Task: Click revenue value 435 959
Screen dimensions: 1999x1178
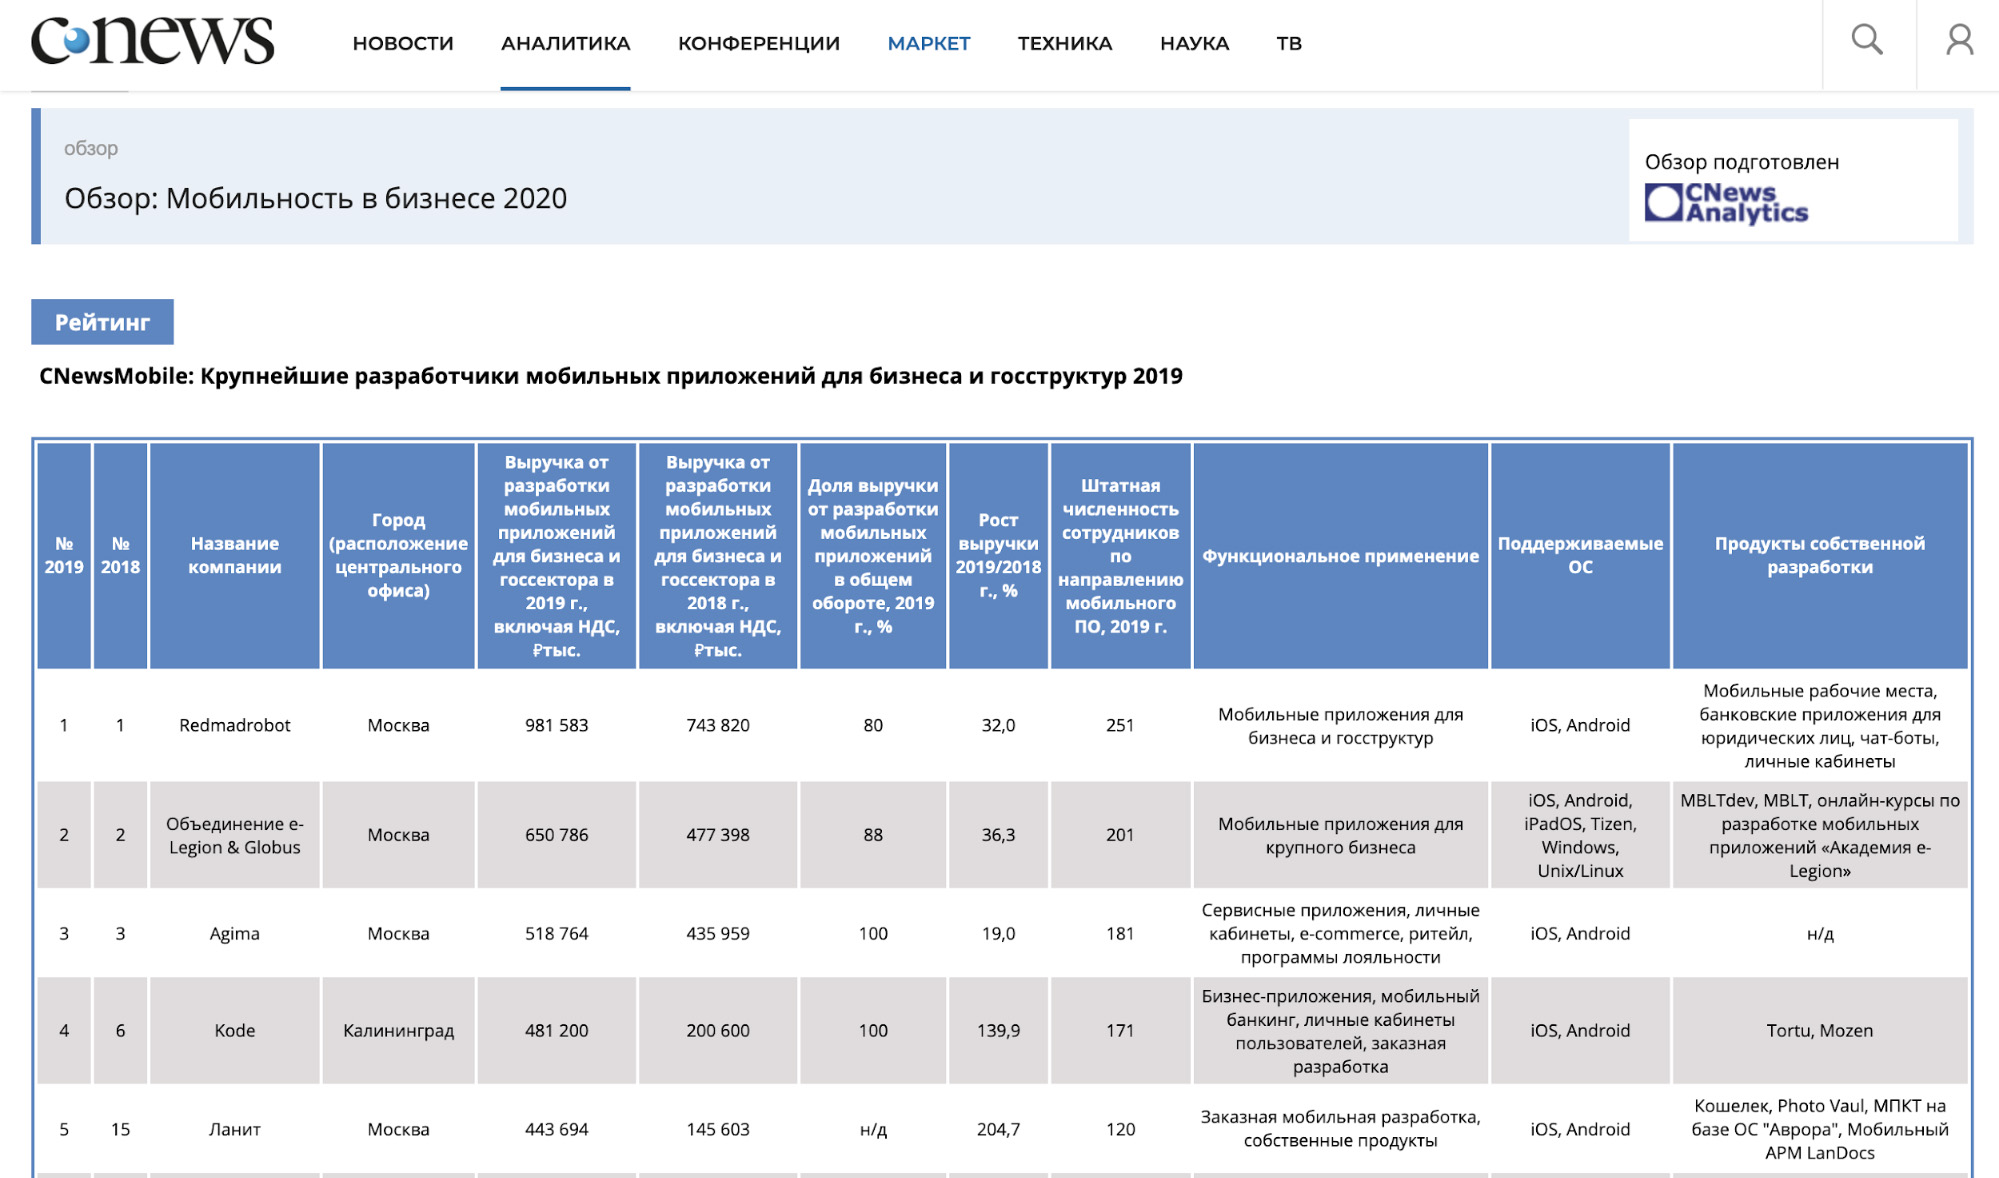Action: click(x=718, y=933)
